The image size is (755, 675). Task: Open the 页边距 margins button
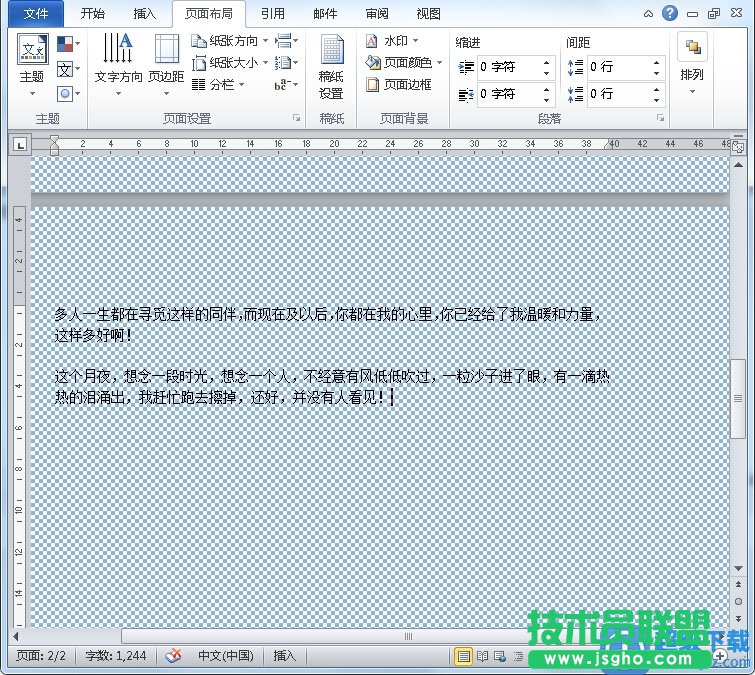[166, 58]
